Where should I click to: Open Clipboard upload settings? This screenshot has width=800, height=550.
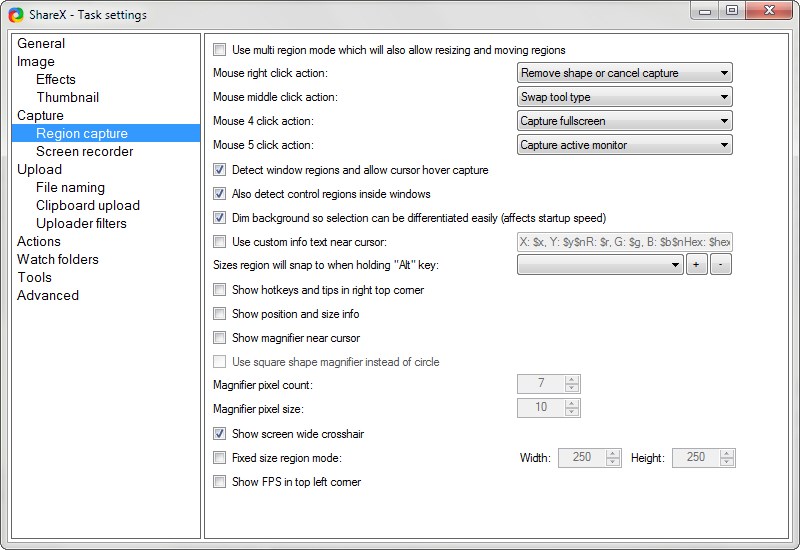(88, 205)
